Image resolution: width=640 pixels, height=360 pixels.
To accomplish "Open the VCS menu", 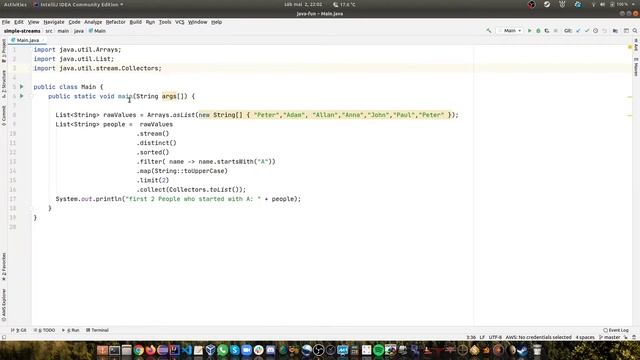I will click(180, 22).
